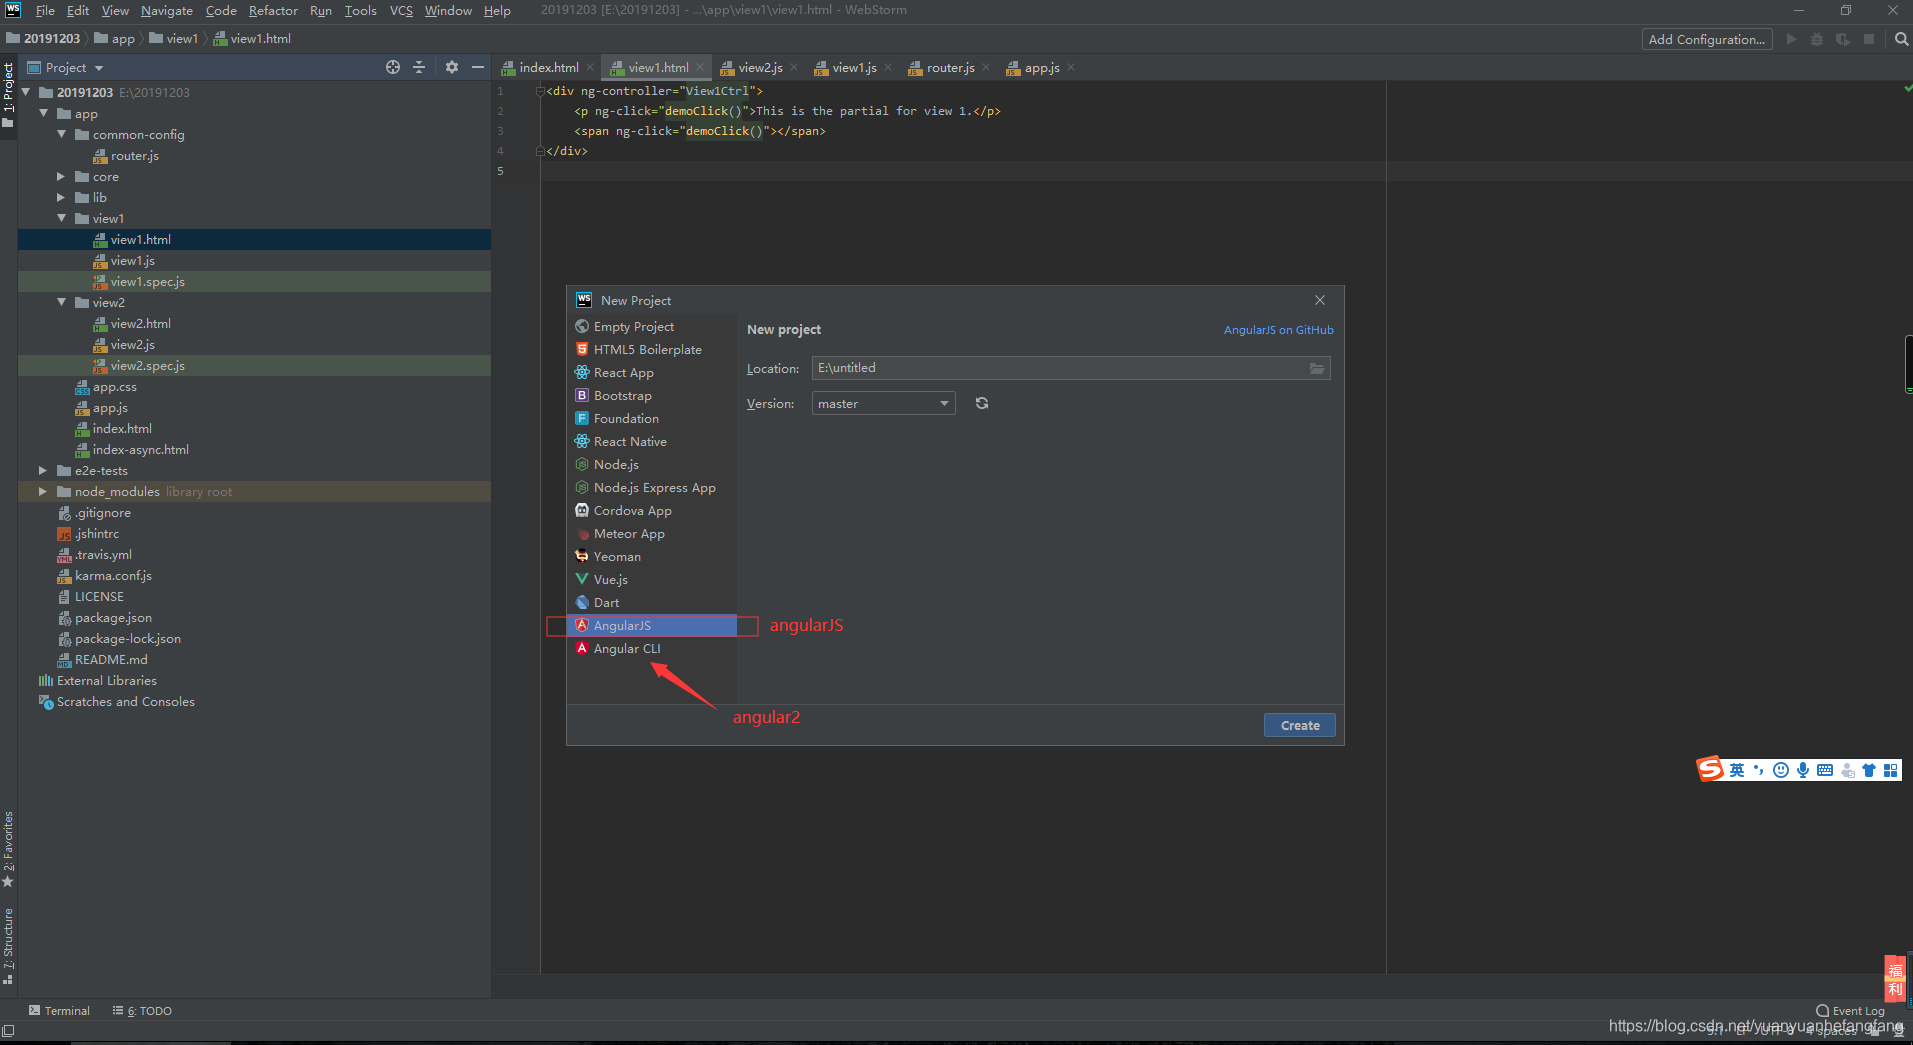Click Add Configuration button
The image size is (1913, 1045).
[x=1706, y=39]
